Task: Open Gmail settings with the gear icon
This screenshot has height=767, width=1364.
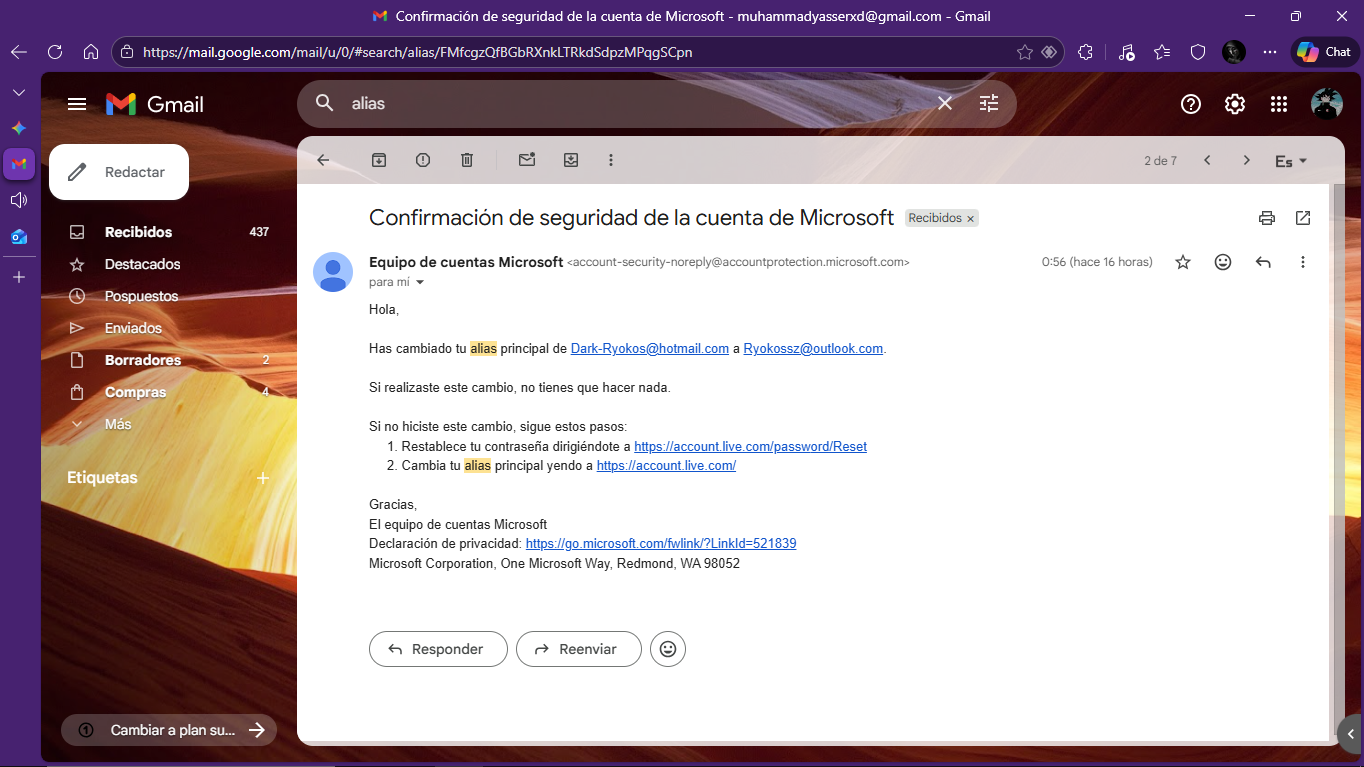Action: 1234,103
